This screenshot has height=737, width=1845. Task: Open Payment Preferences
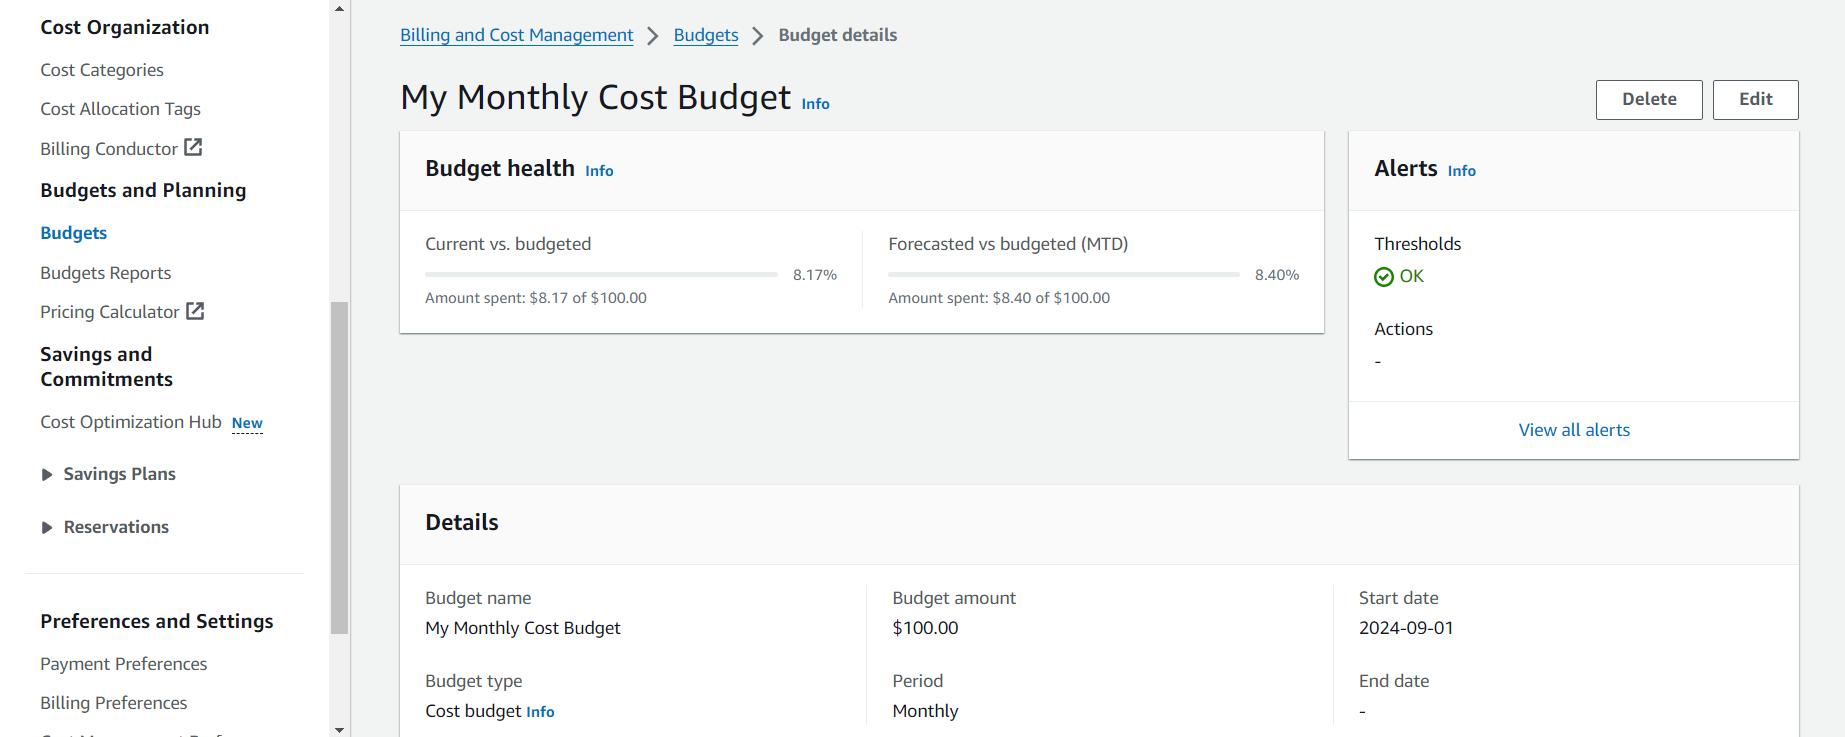124,664
